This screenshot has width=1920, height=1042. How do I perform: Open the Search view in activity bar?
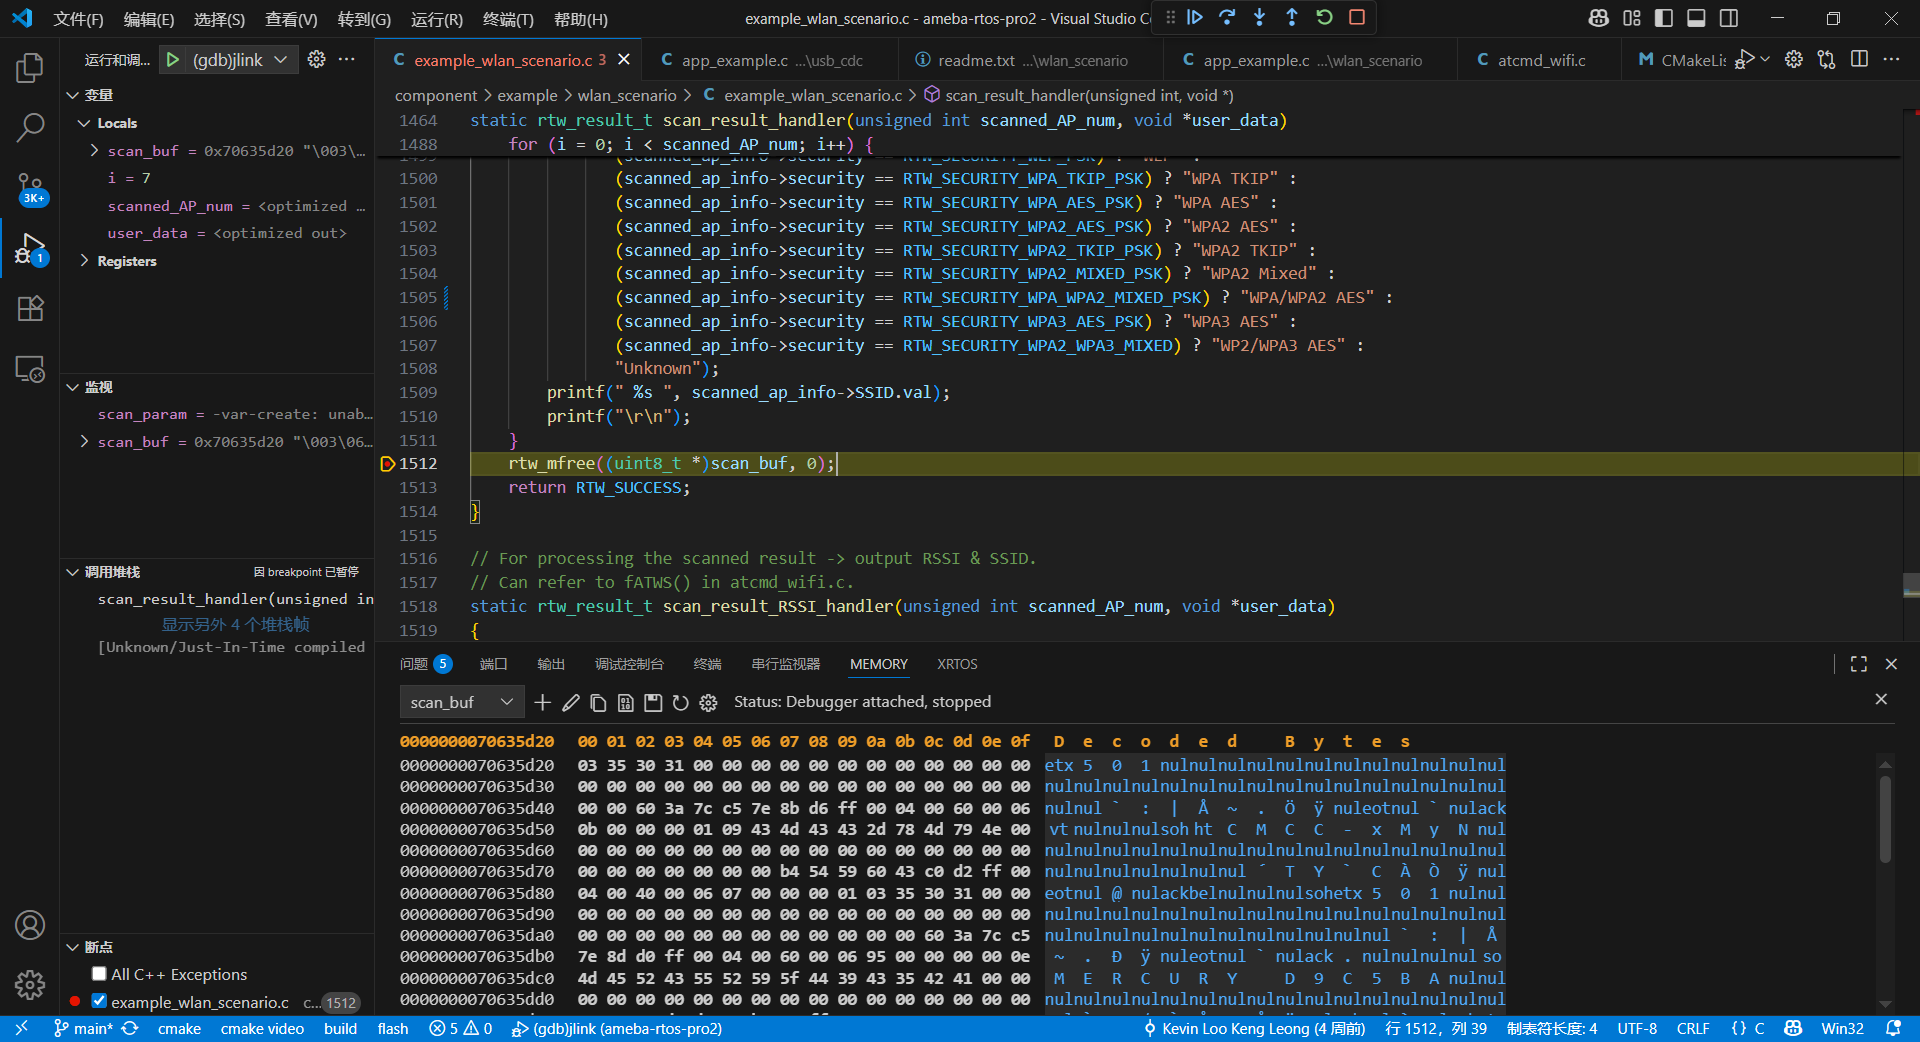click(x=30, y=127)
